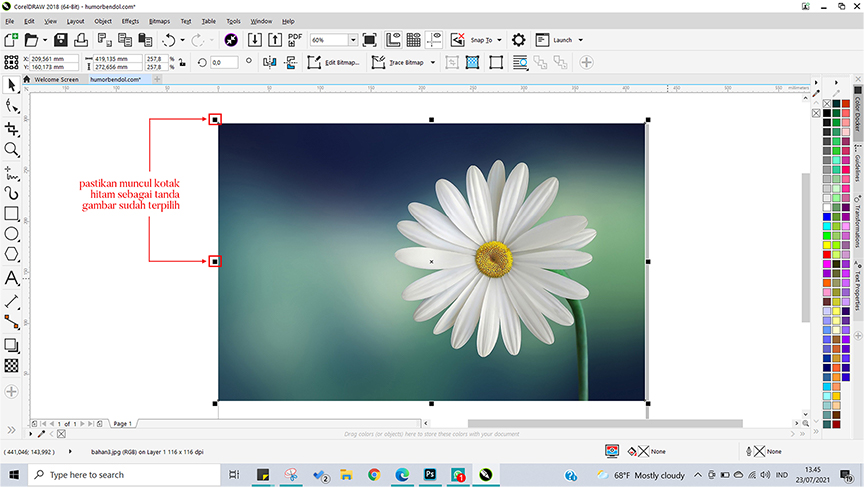Select the Ellipse tool

(x=12, y=234)
